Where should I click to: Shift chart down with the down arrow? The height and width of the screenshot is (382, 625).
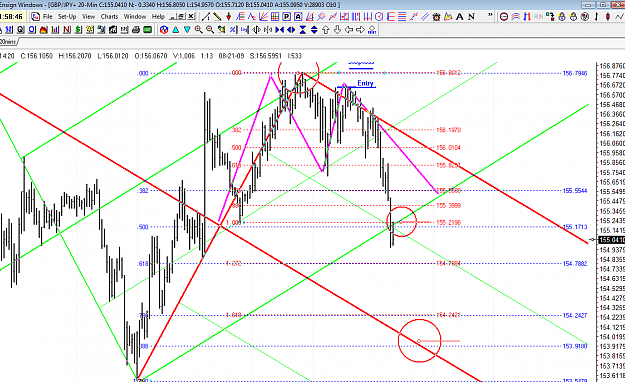point(337,30)
